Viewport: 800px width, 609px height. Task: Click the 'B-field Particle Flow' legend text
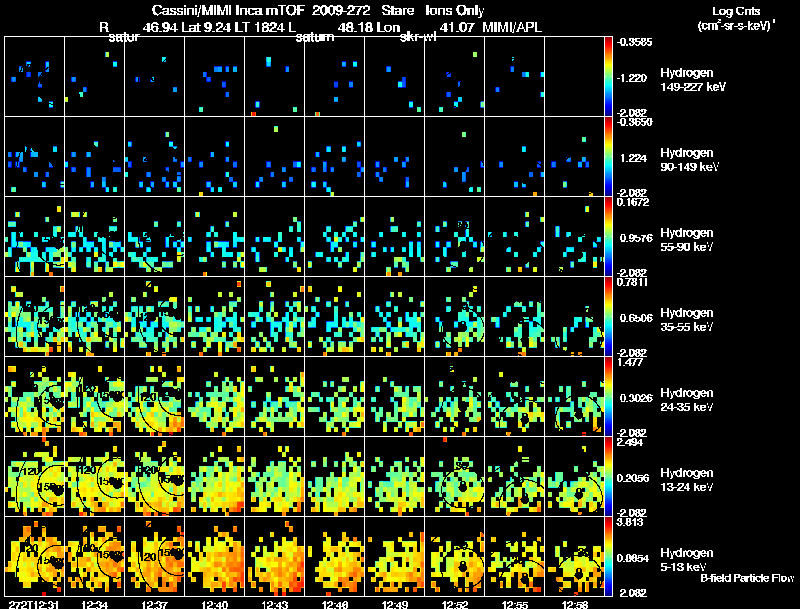747,578
